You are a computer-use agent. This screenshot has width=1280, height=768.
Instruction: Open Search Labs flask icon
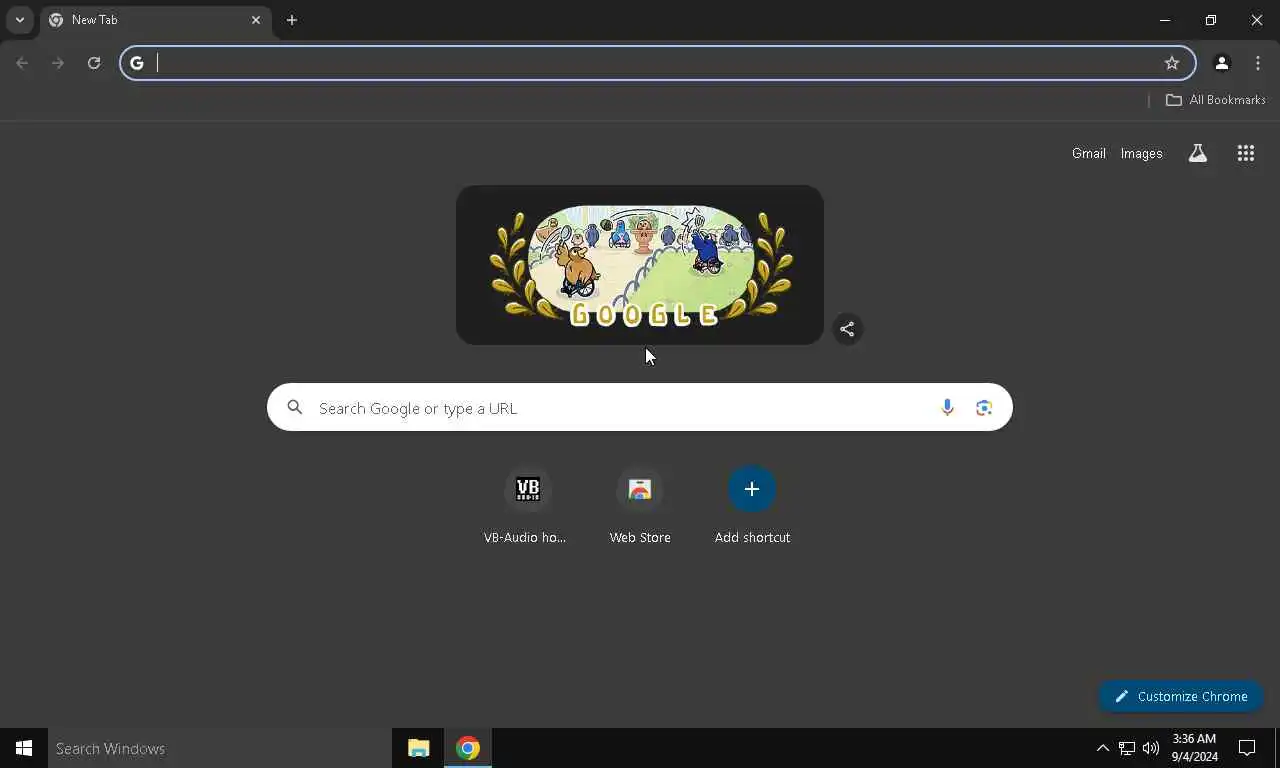click(1197, 153)
